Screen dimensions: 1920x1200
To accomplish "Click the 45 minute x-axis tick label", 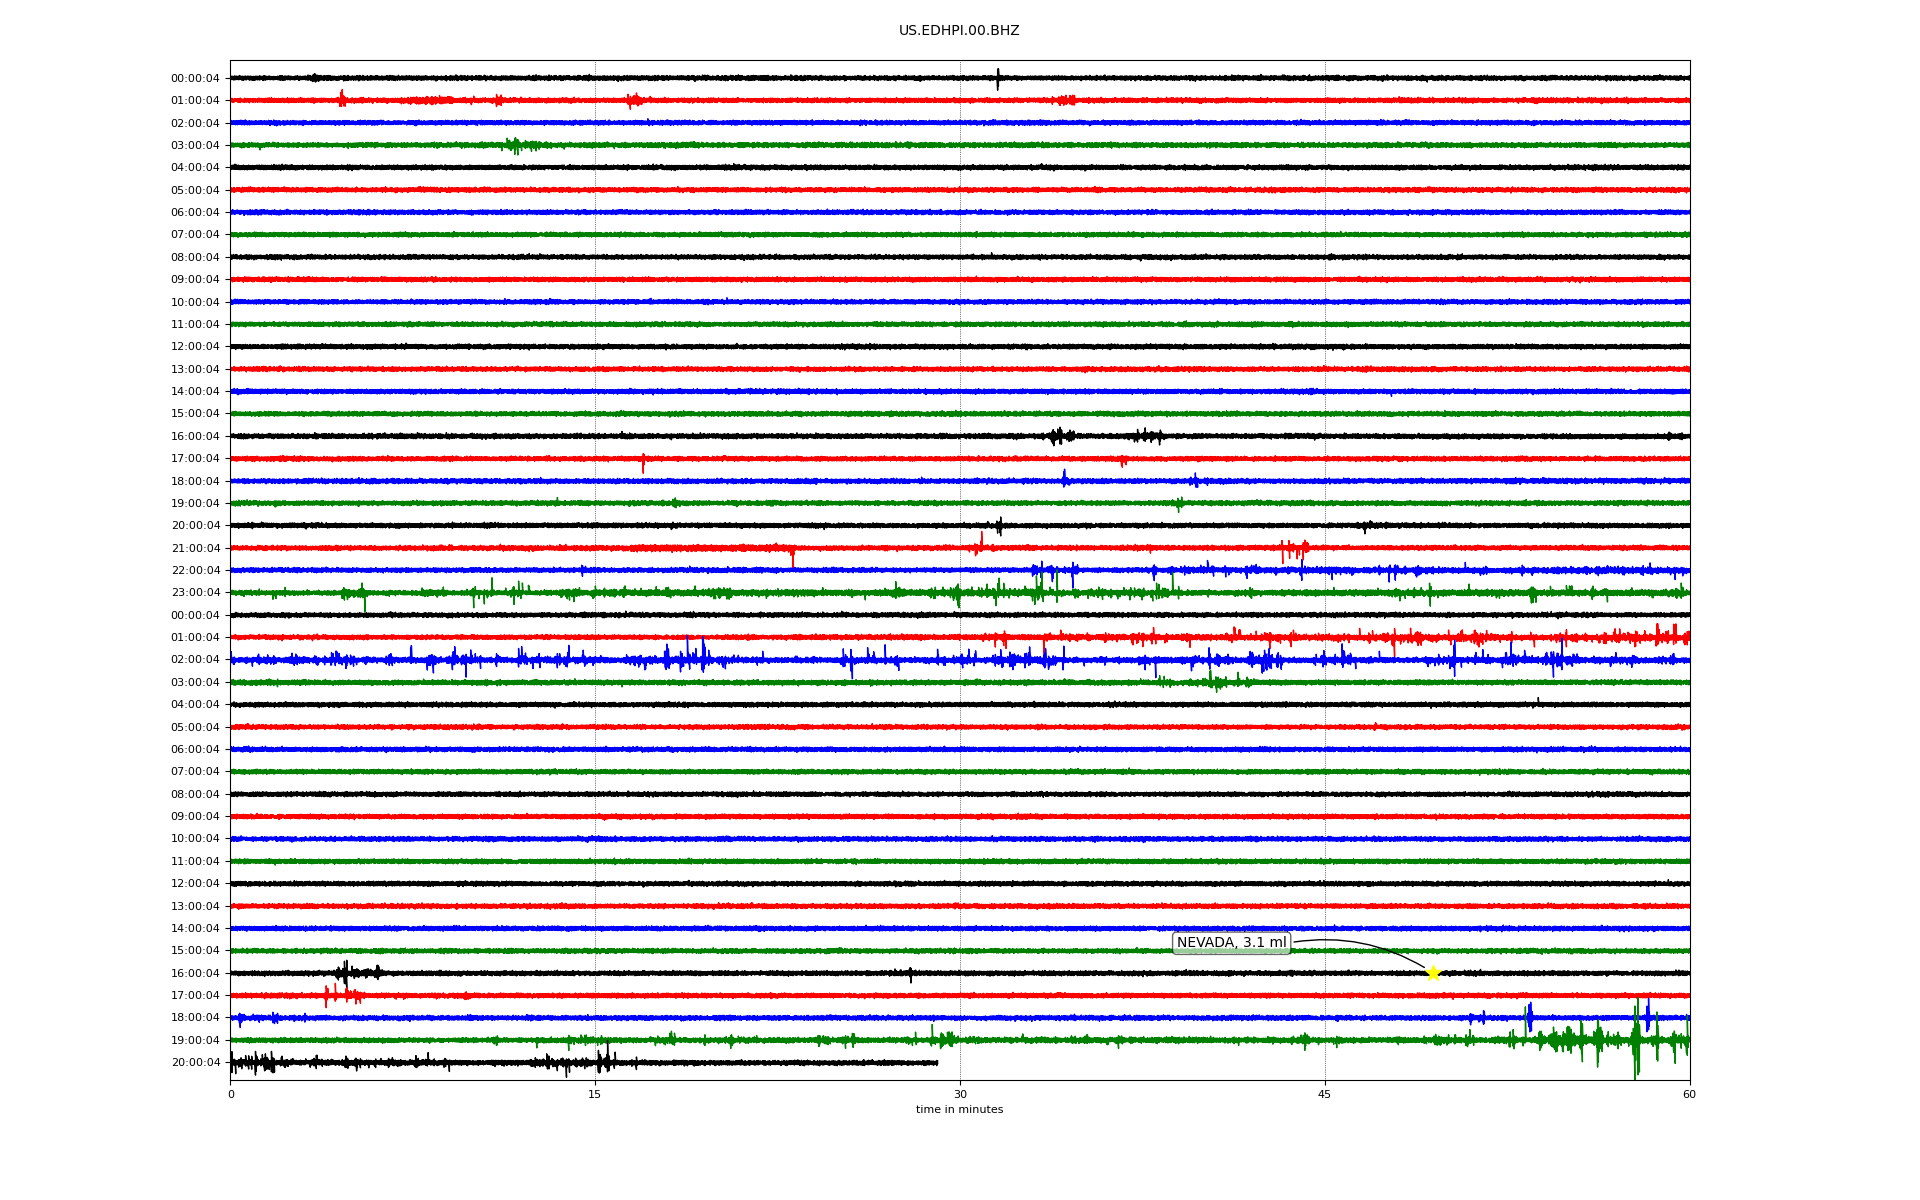I will coord(1324,1094).
